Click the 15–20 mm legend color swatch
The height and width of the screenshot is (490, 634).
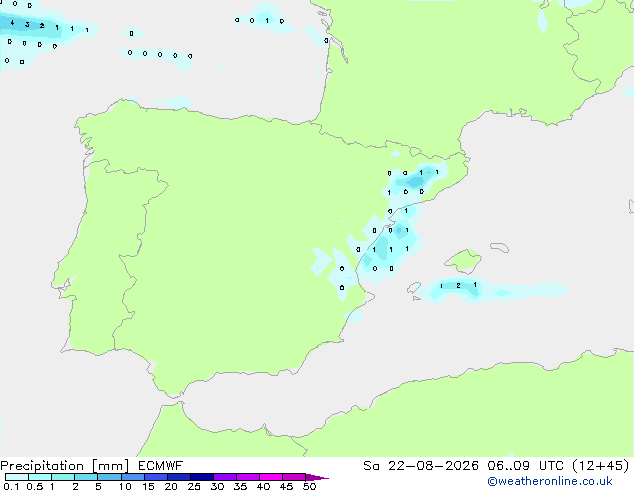click(x=156, y=477)
